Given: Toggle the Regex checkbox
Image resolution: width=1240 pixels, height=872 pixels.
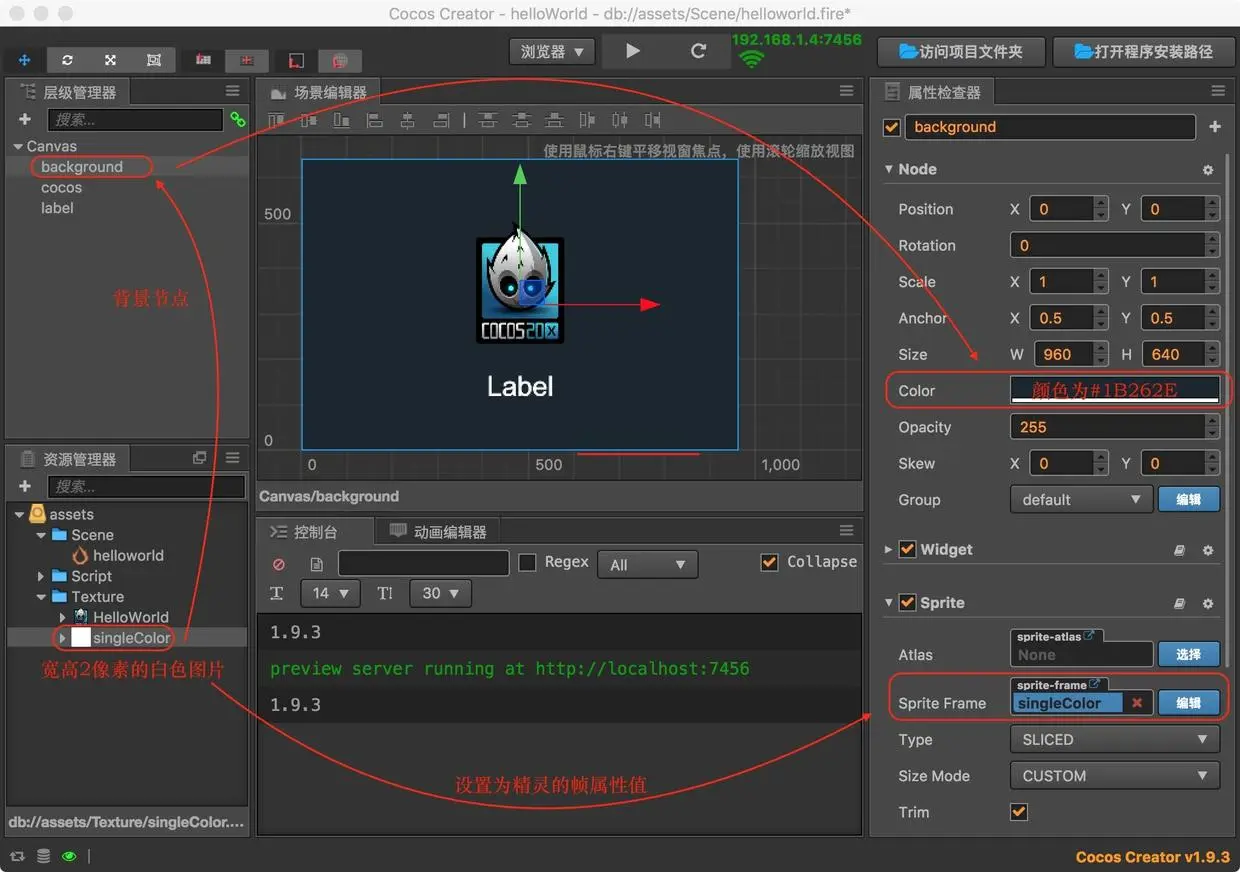Looking at the screenshot, I should [x=527, y=563].
